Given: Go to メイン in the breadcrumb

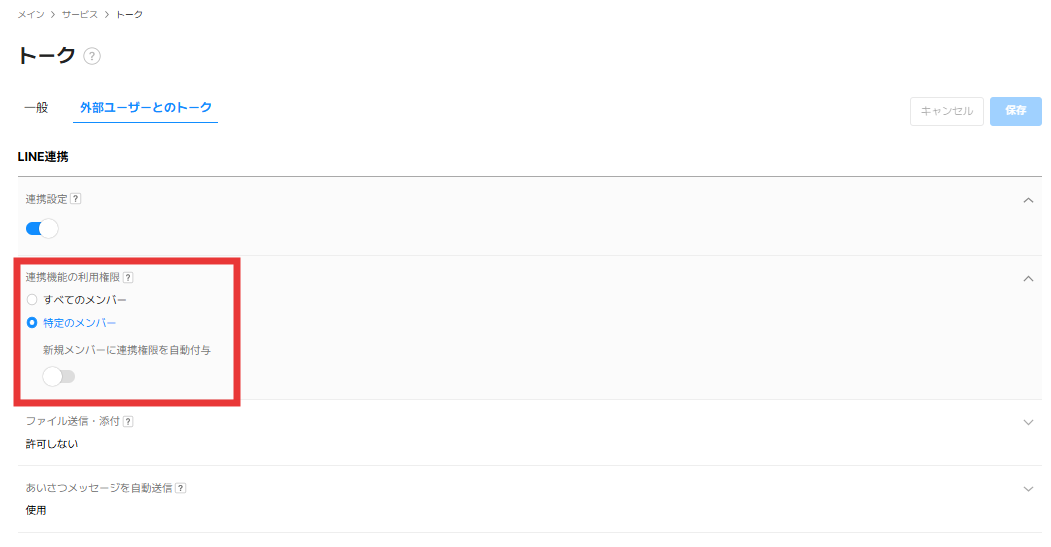Looking at the screenshot, I should click(x=31, y=15).
